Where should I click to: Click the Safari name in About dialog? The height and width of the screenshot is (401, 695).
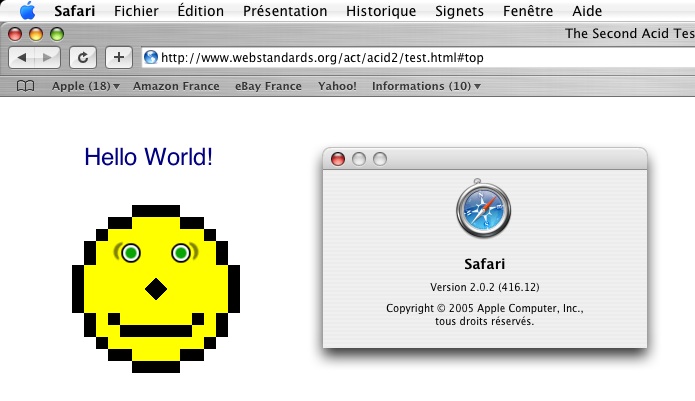coord(484,264)
